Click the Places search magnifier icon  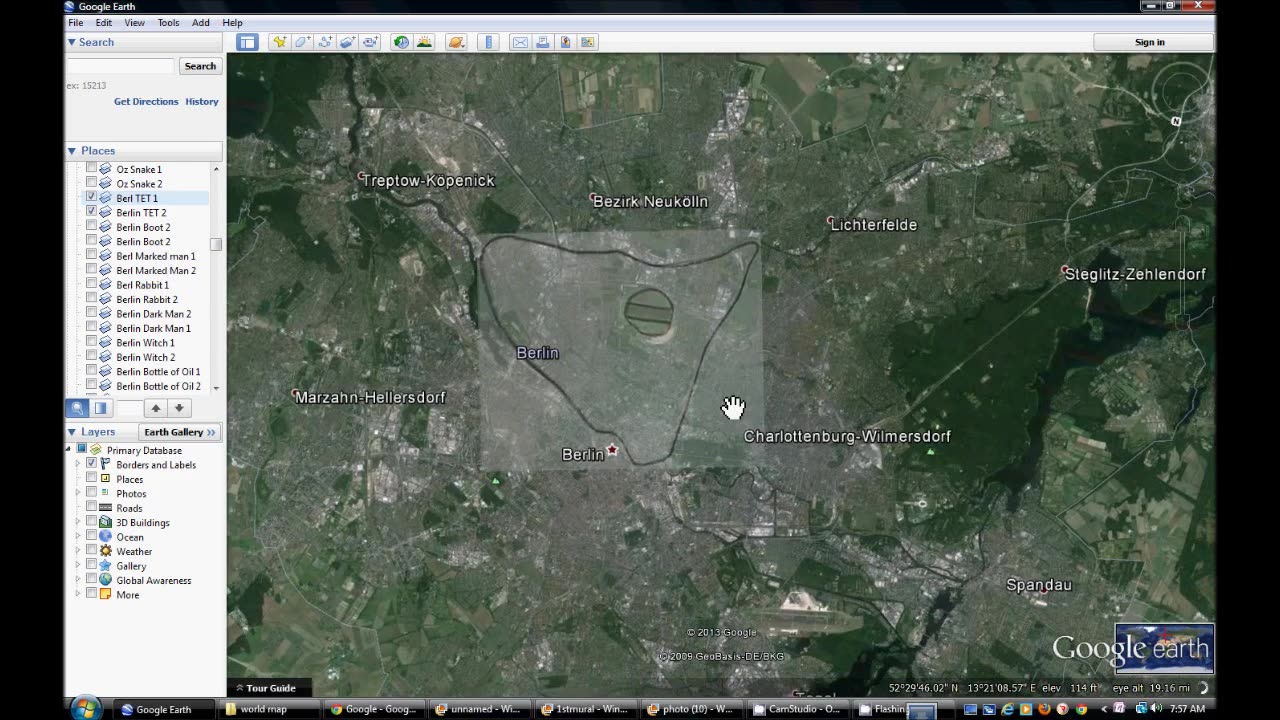pyautogui.click(x=77, y=408)
